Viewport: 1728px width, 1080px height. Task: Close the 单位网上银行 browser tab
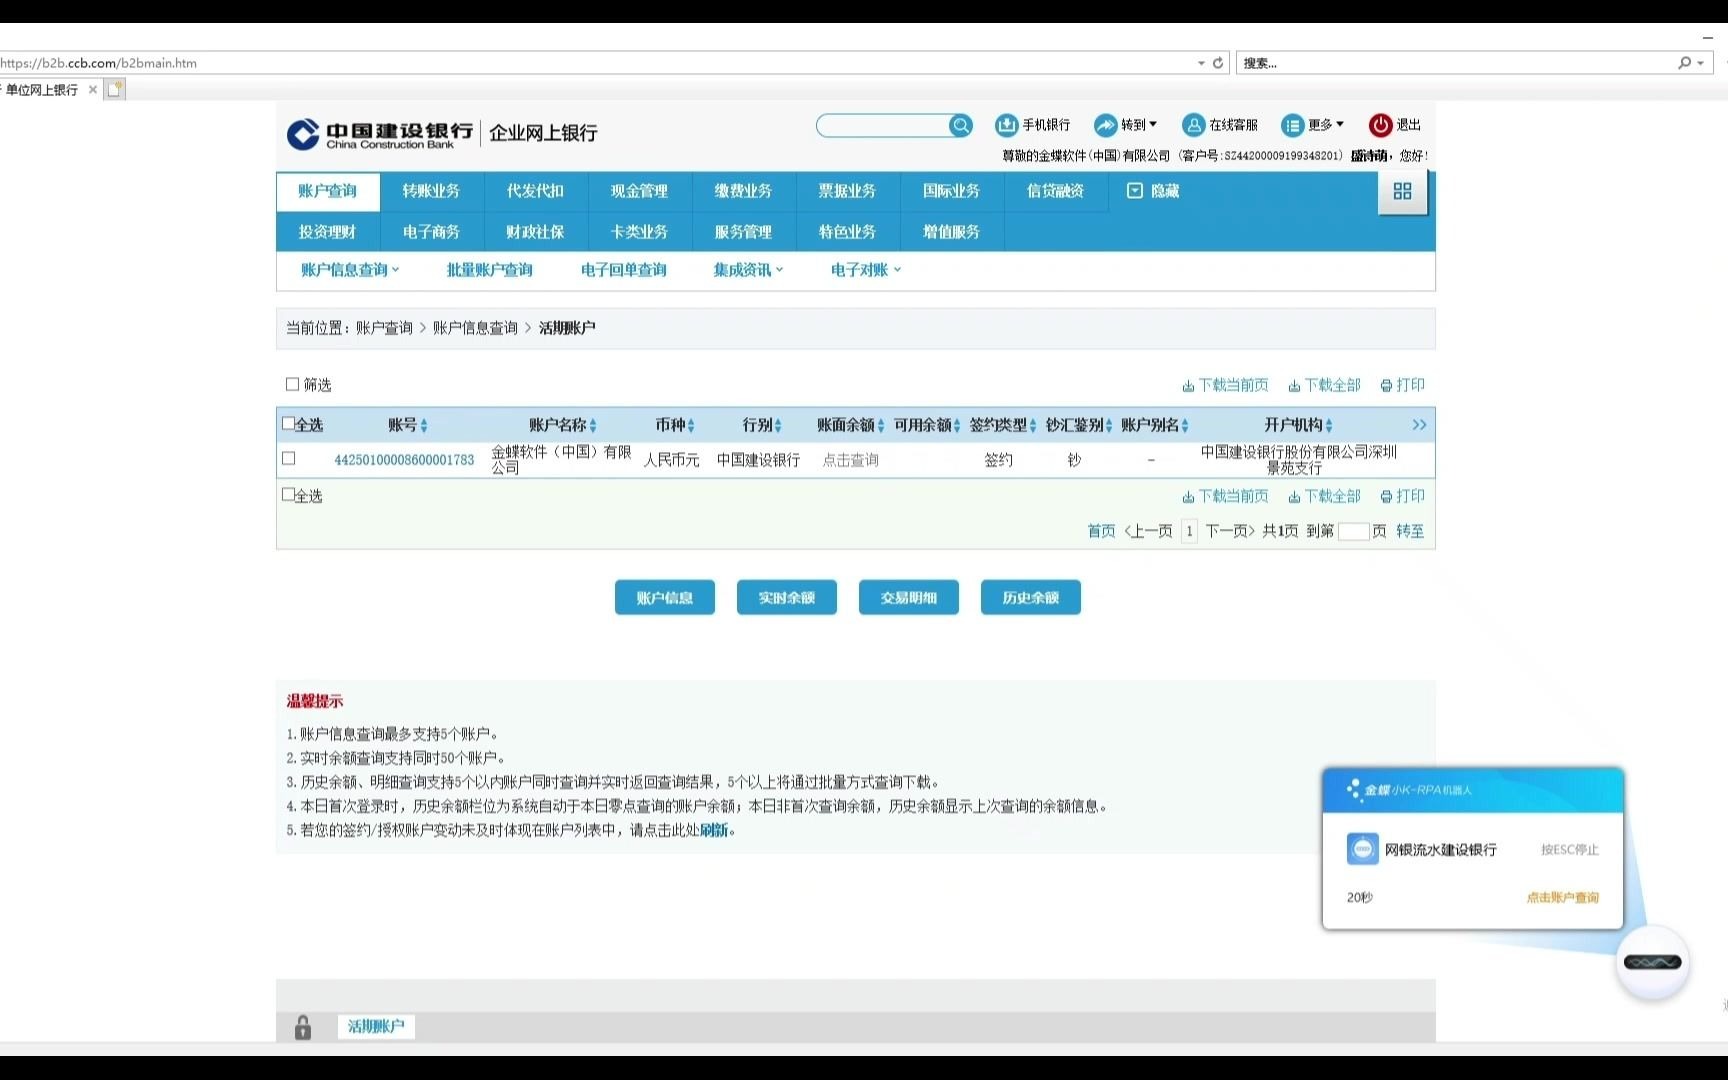(x=93, y=90)
